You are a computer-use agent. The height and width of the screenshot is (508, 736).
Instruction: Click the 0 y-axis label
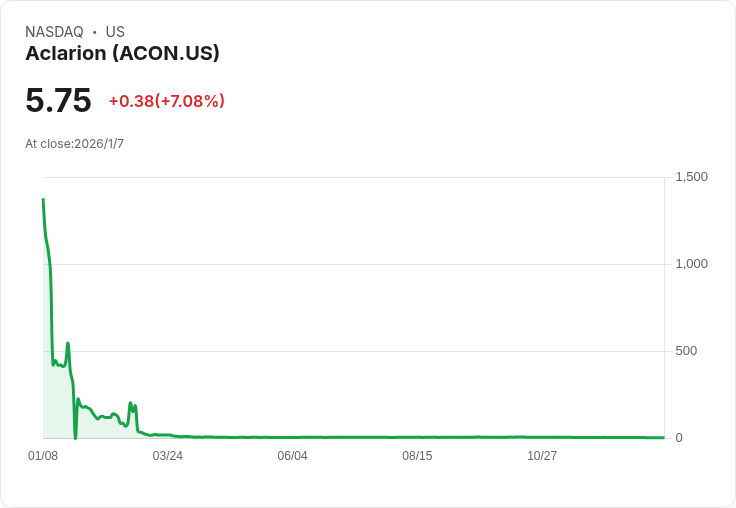(679, 438)
